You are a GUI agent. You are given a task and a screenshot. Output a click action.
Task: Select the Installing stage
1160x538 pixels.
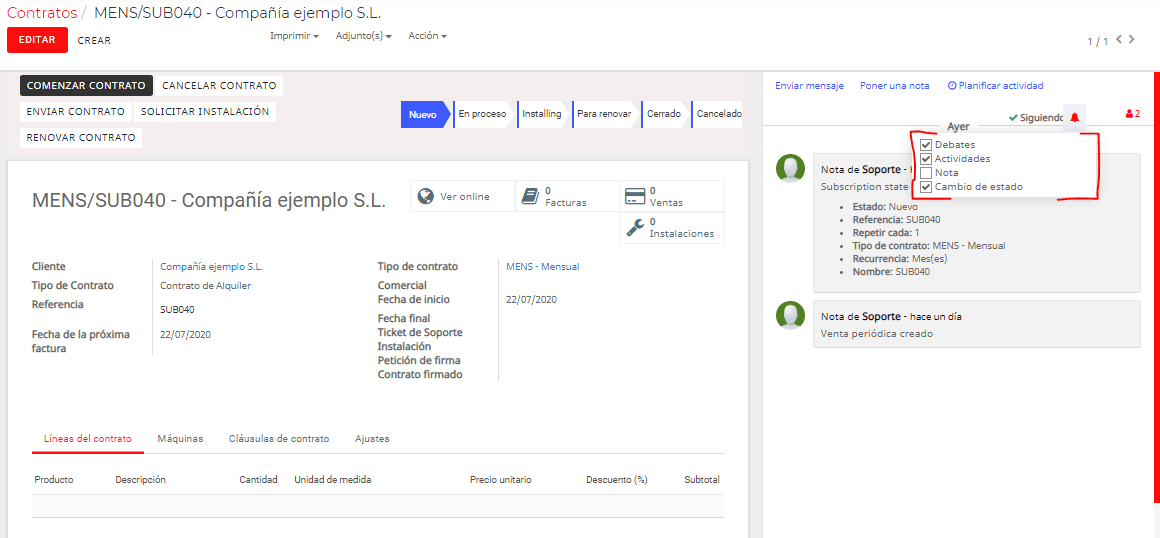(542, 115)
